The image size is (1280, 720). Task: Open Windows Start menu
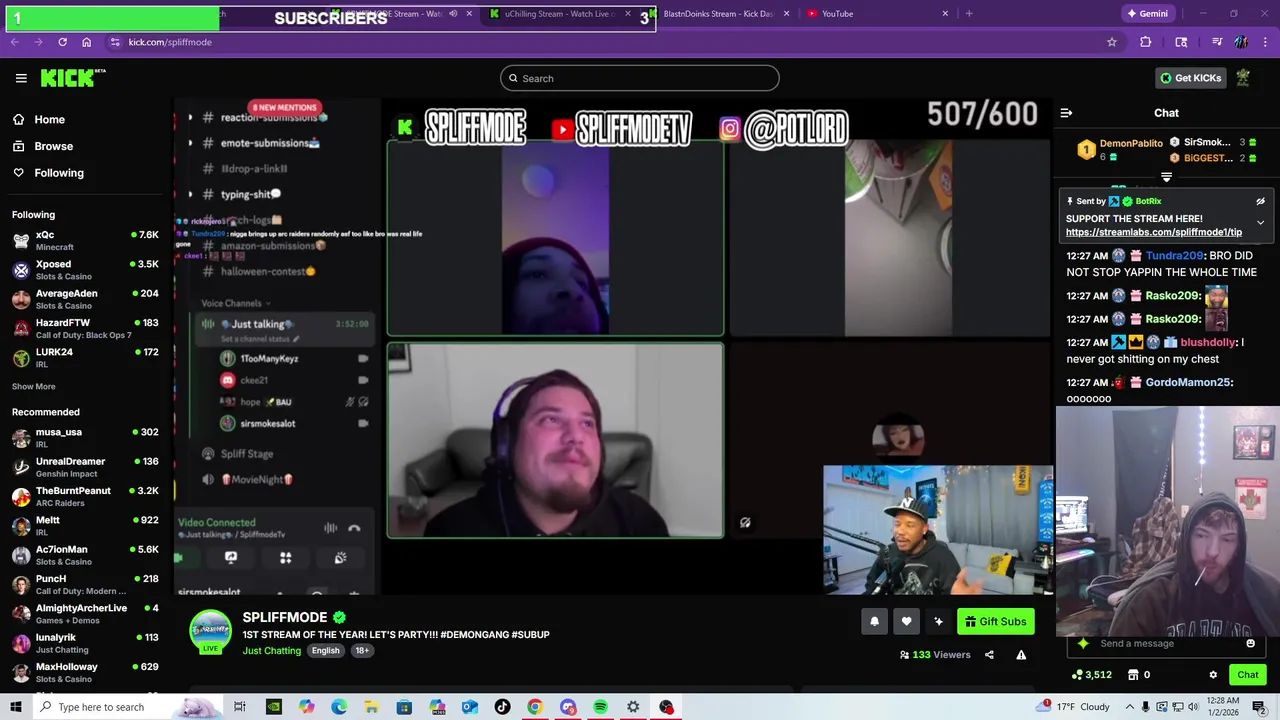pos(16,707)
